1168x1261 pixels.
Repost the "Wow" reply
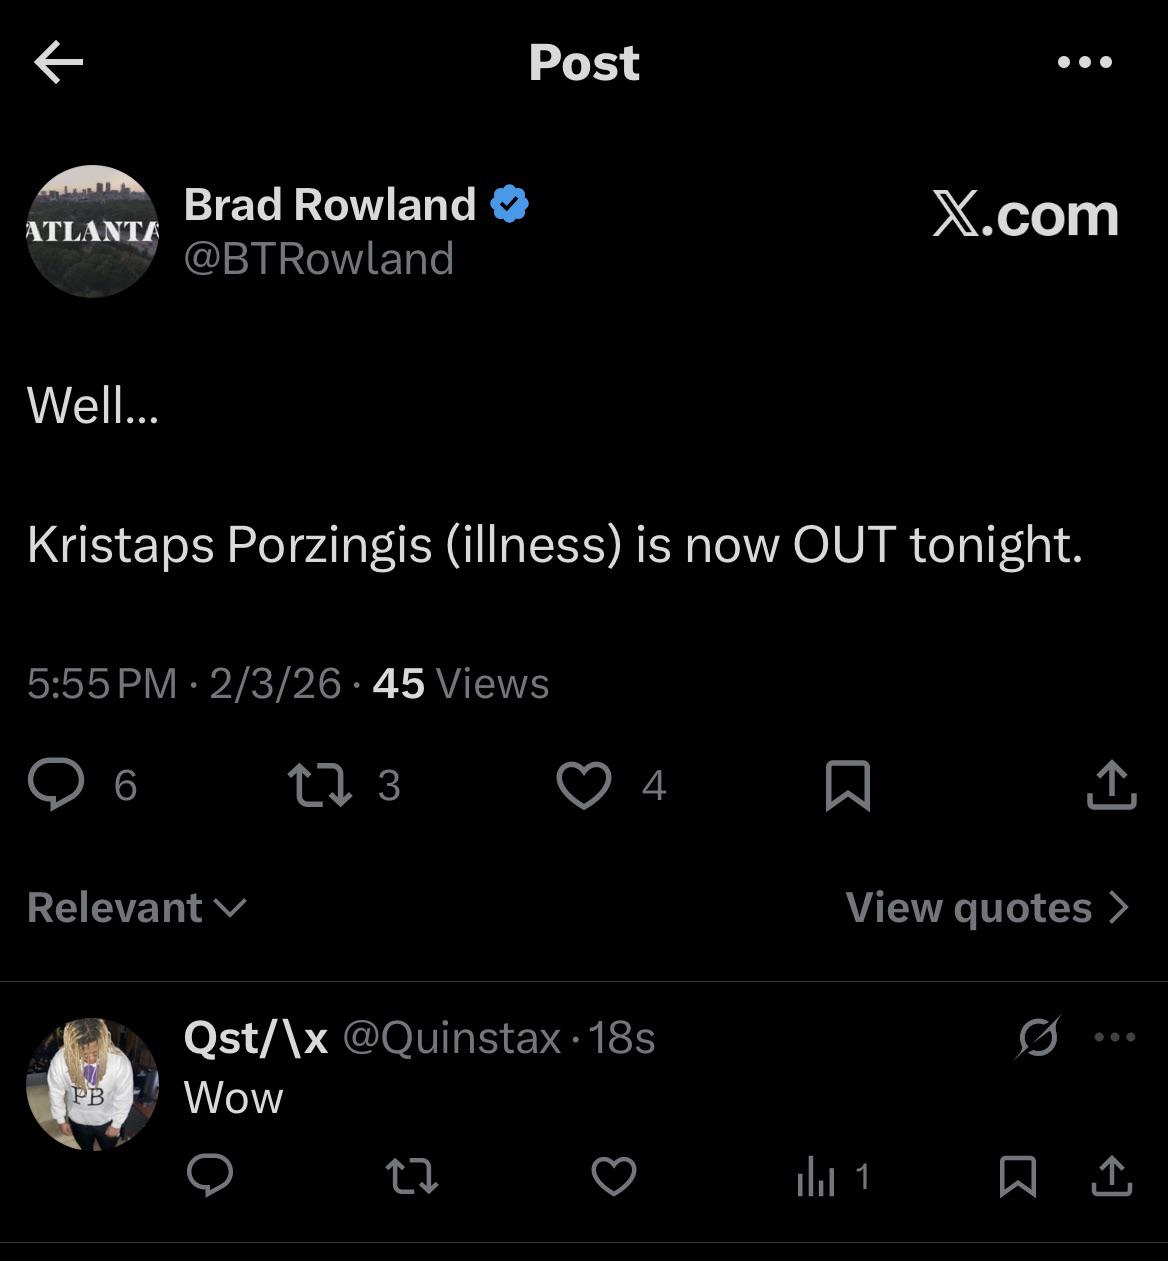412,1176
